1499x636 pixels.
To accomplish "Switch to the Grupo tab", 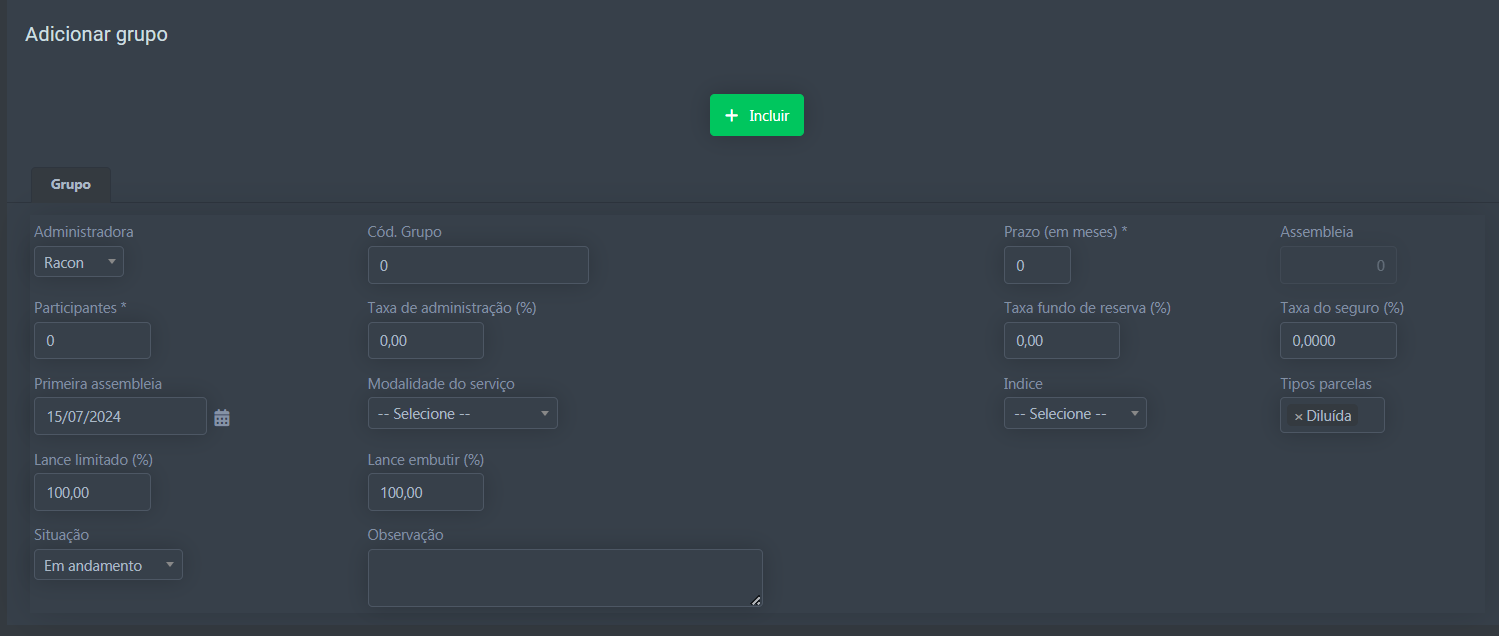I will tap(71, 185).
